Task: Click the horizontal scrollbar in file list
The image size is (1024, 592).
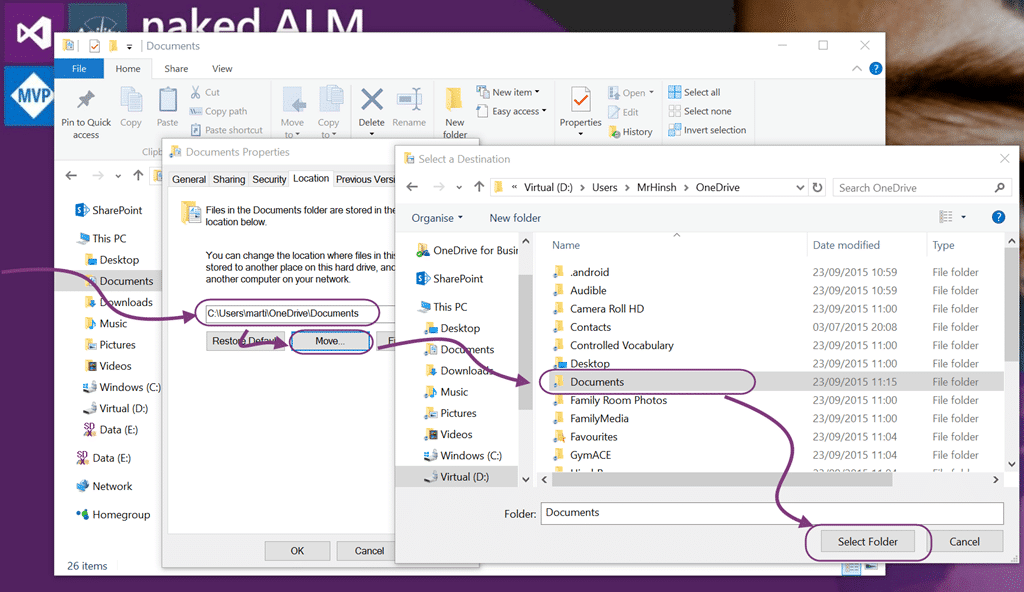Action: pyautogui.click(x=722, y=480)
